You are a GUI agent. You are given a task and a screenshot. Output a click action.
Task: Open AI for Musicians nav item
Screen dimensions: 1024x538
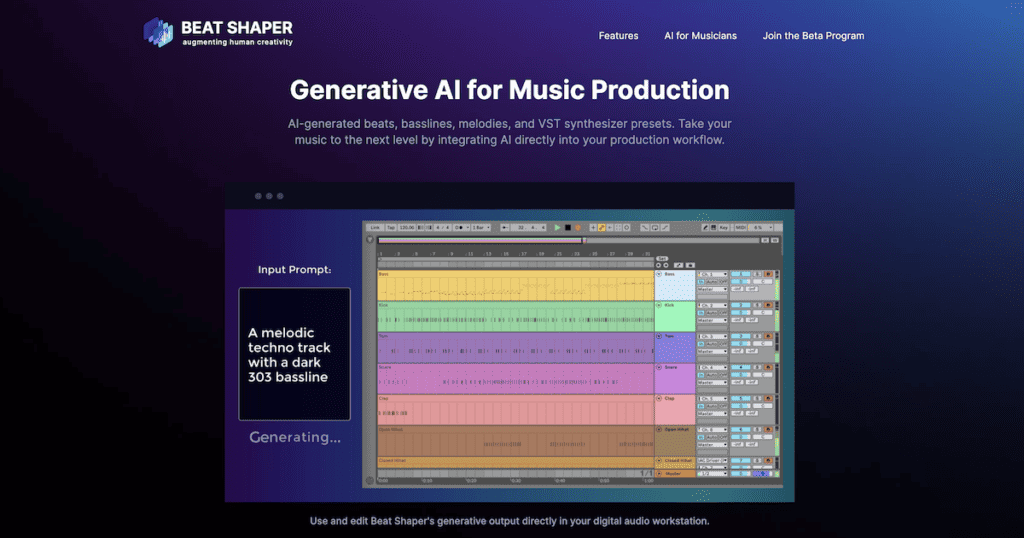coord(700,36)
